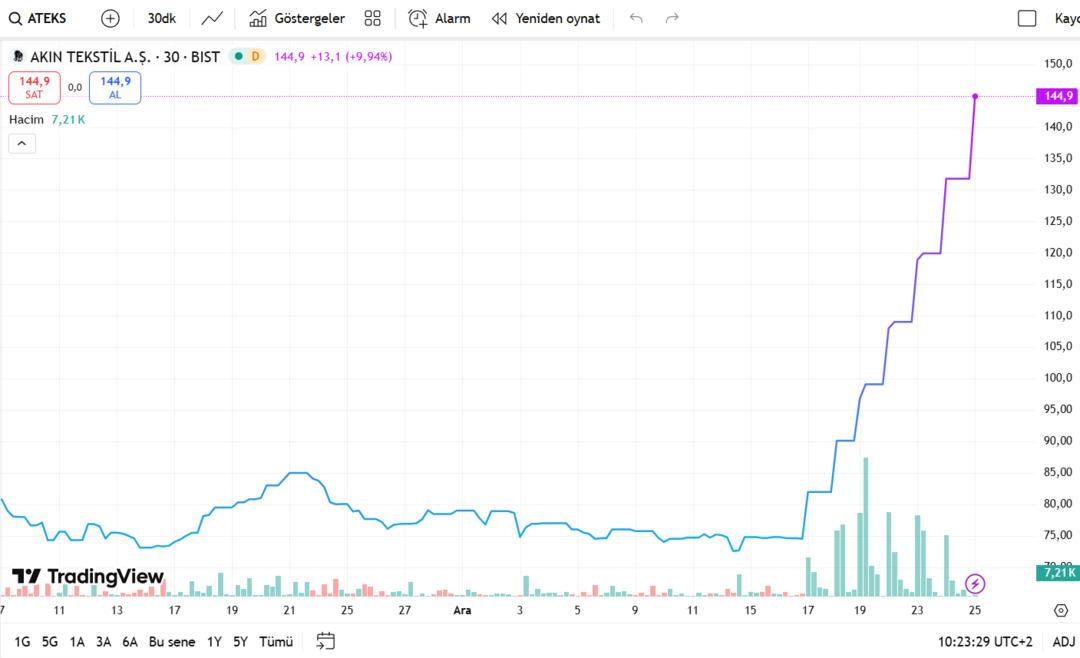Select the Bu sene range tab
This screenshot has width=1080, height=658.
pyautogui.click(x=172, y=642)
